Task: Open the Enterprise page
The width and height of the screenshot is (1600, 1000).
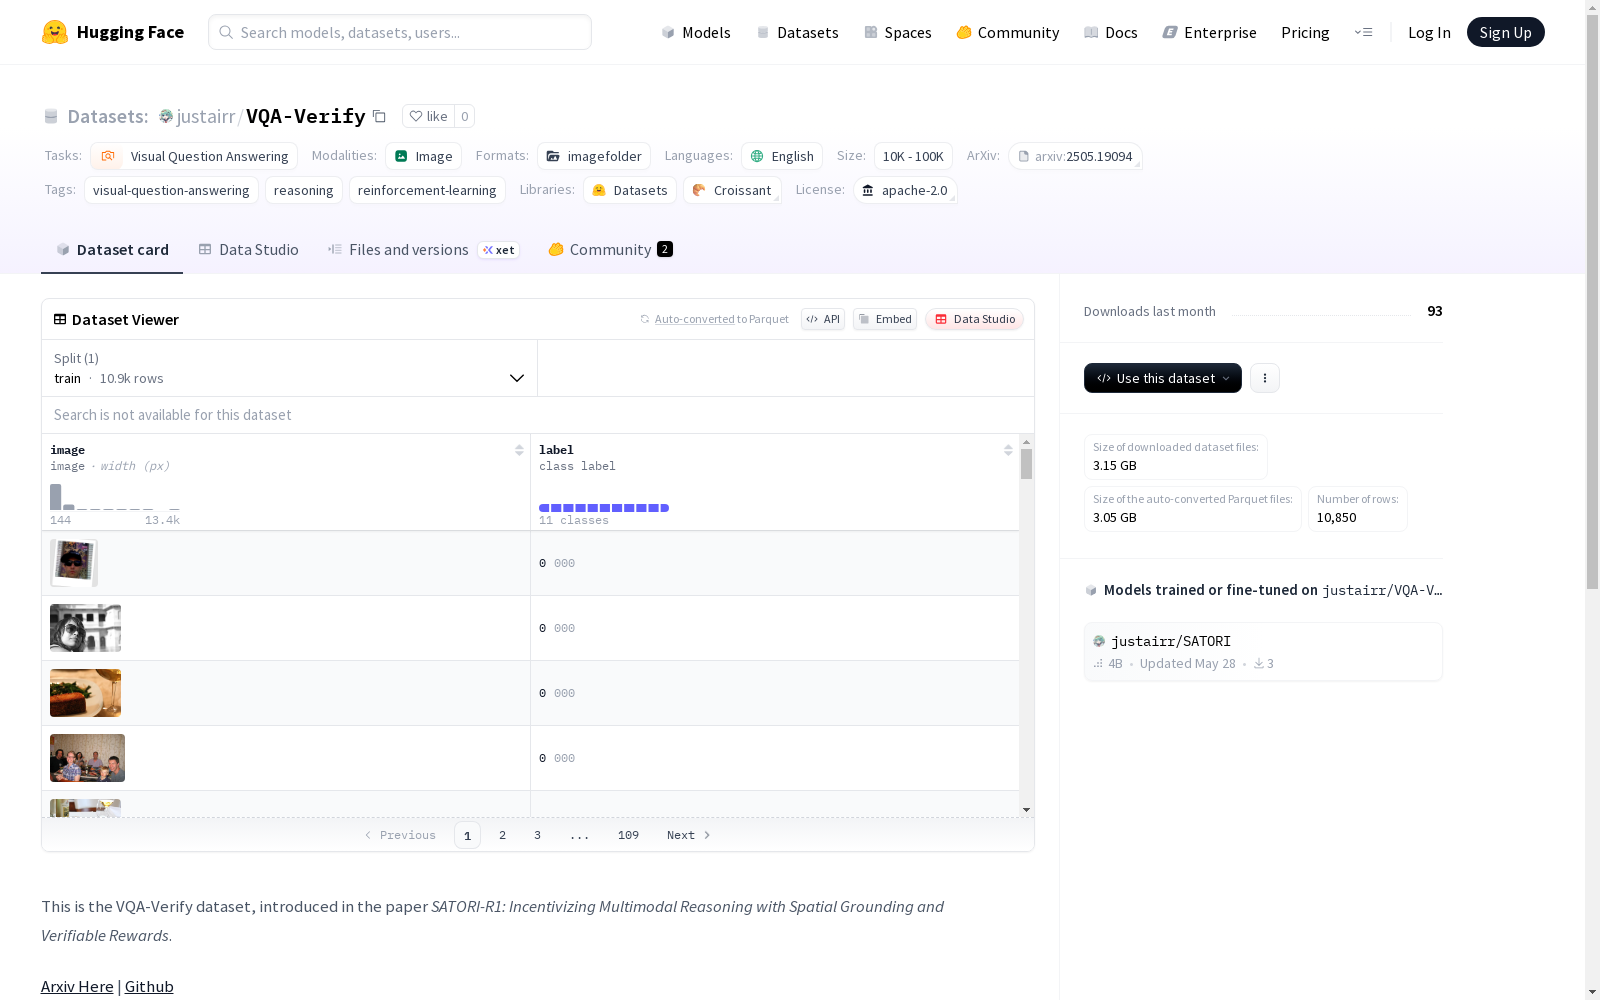Action: (x=1210, y=32)
